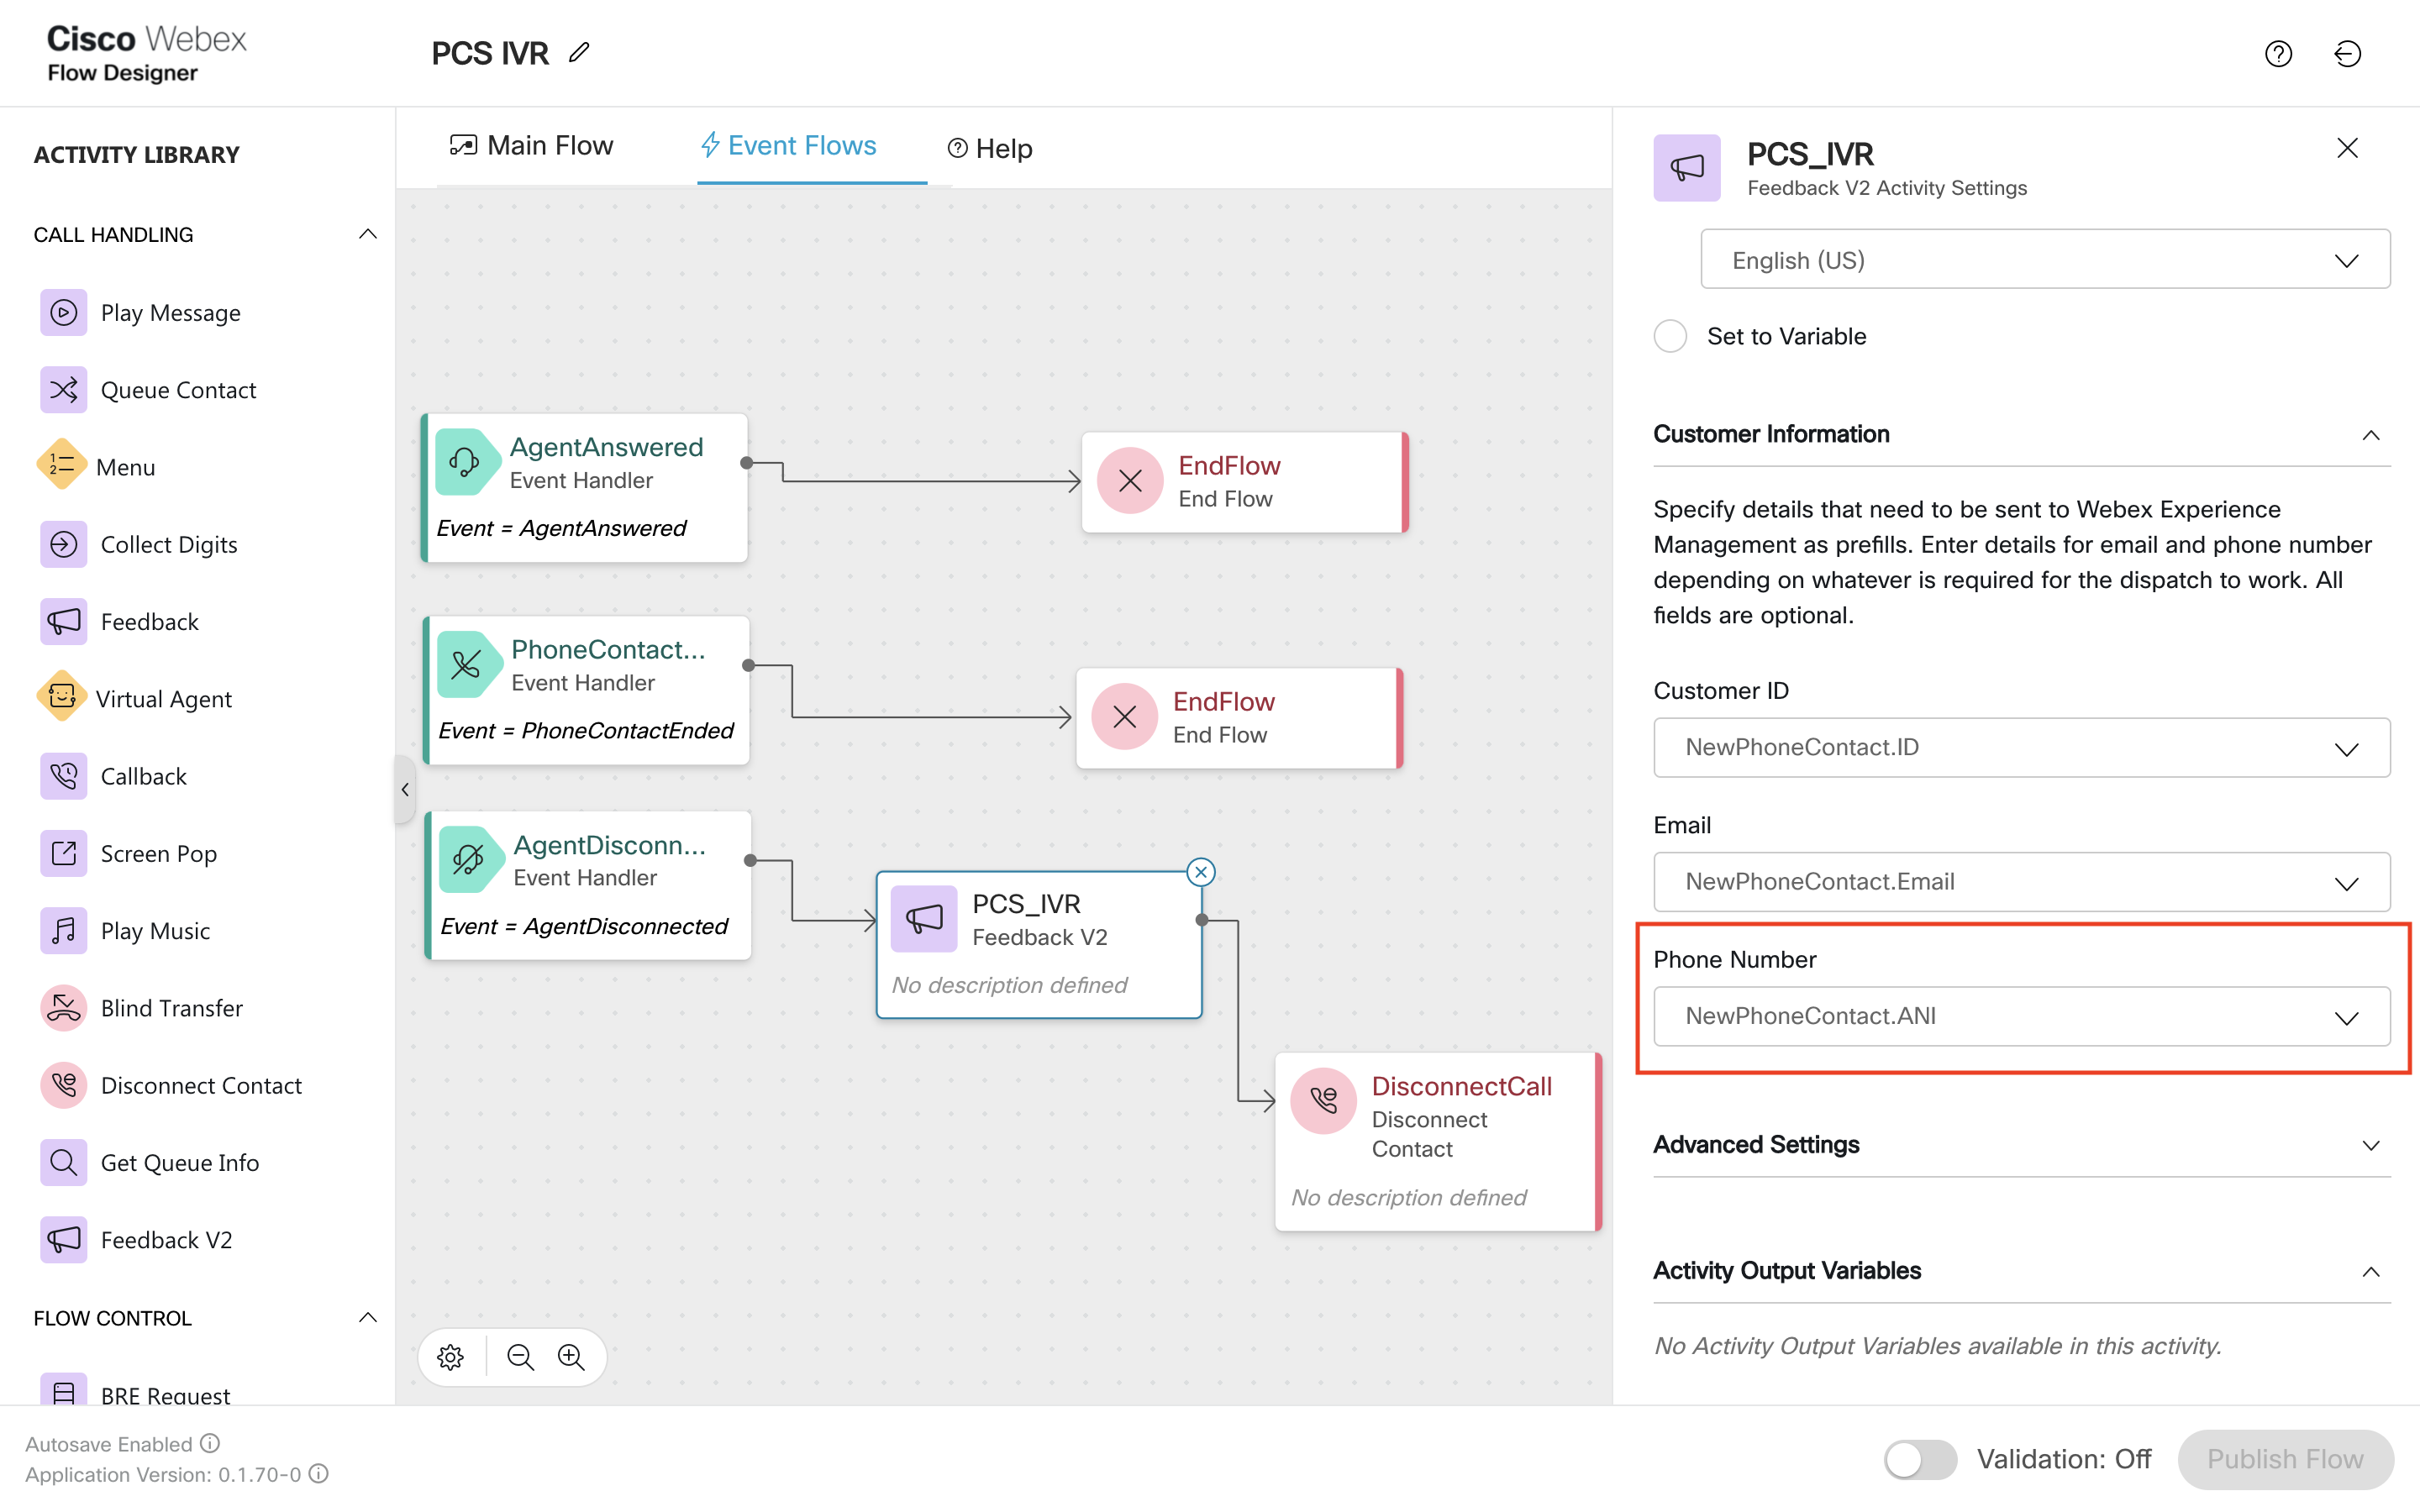
Task: Select the Screen Pop activity icon
Action: 63,853
